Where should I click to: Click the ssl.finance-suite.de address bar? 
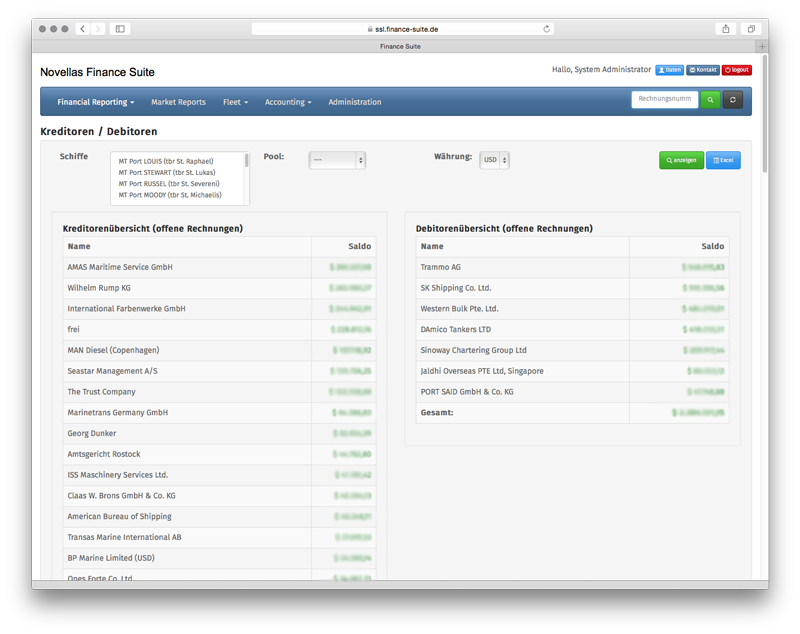point(402,29)
